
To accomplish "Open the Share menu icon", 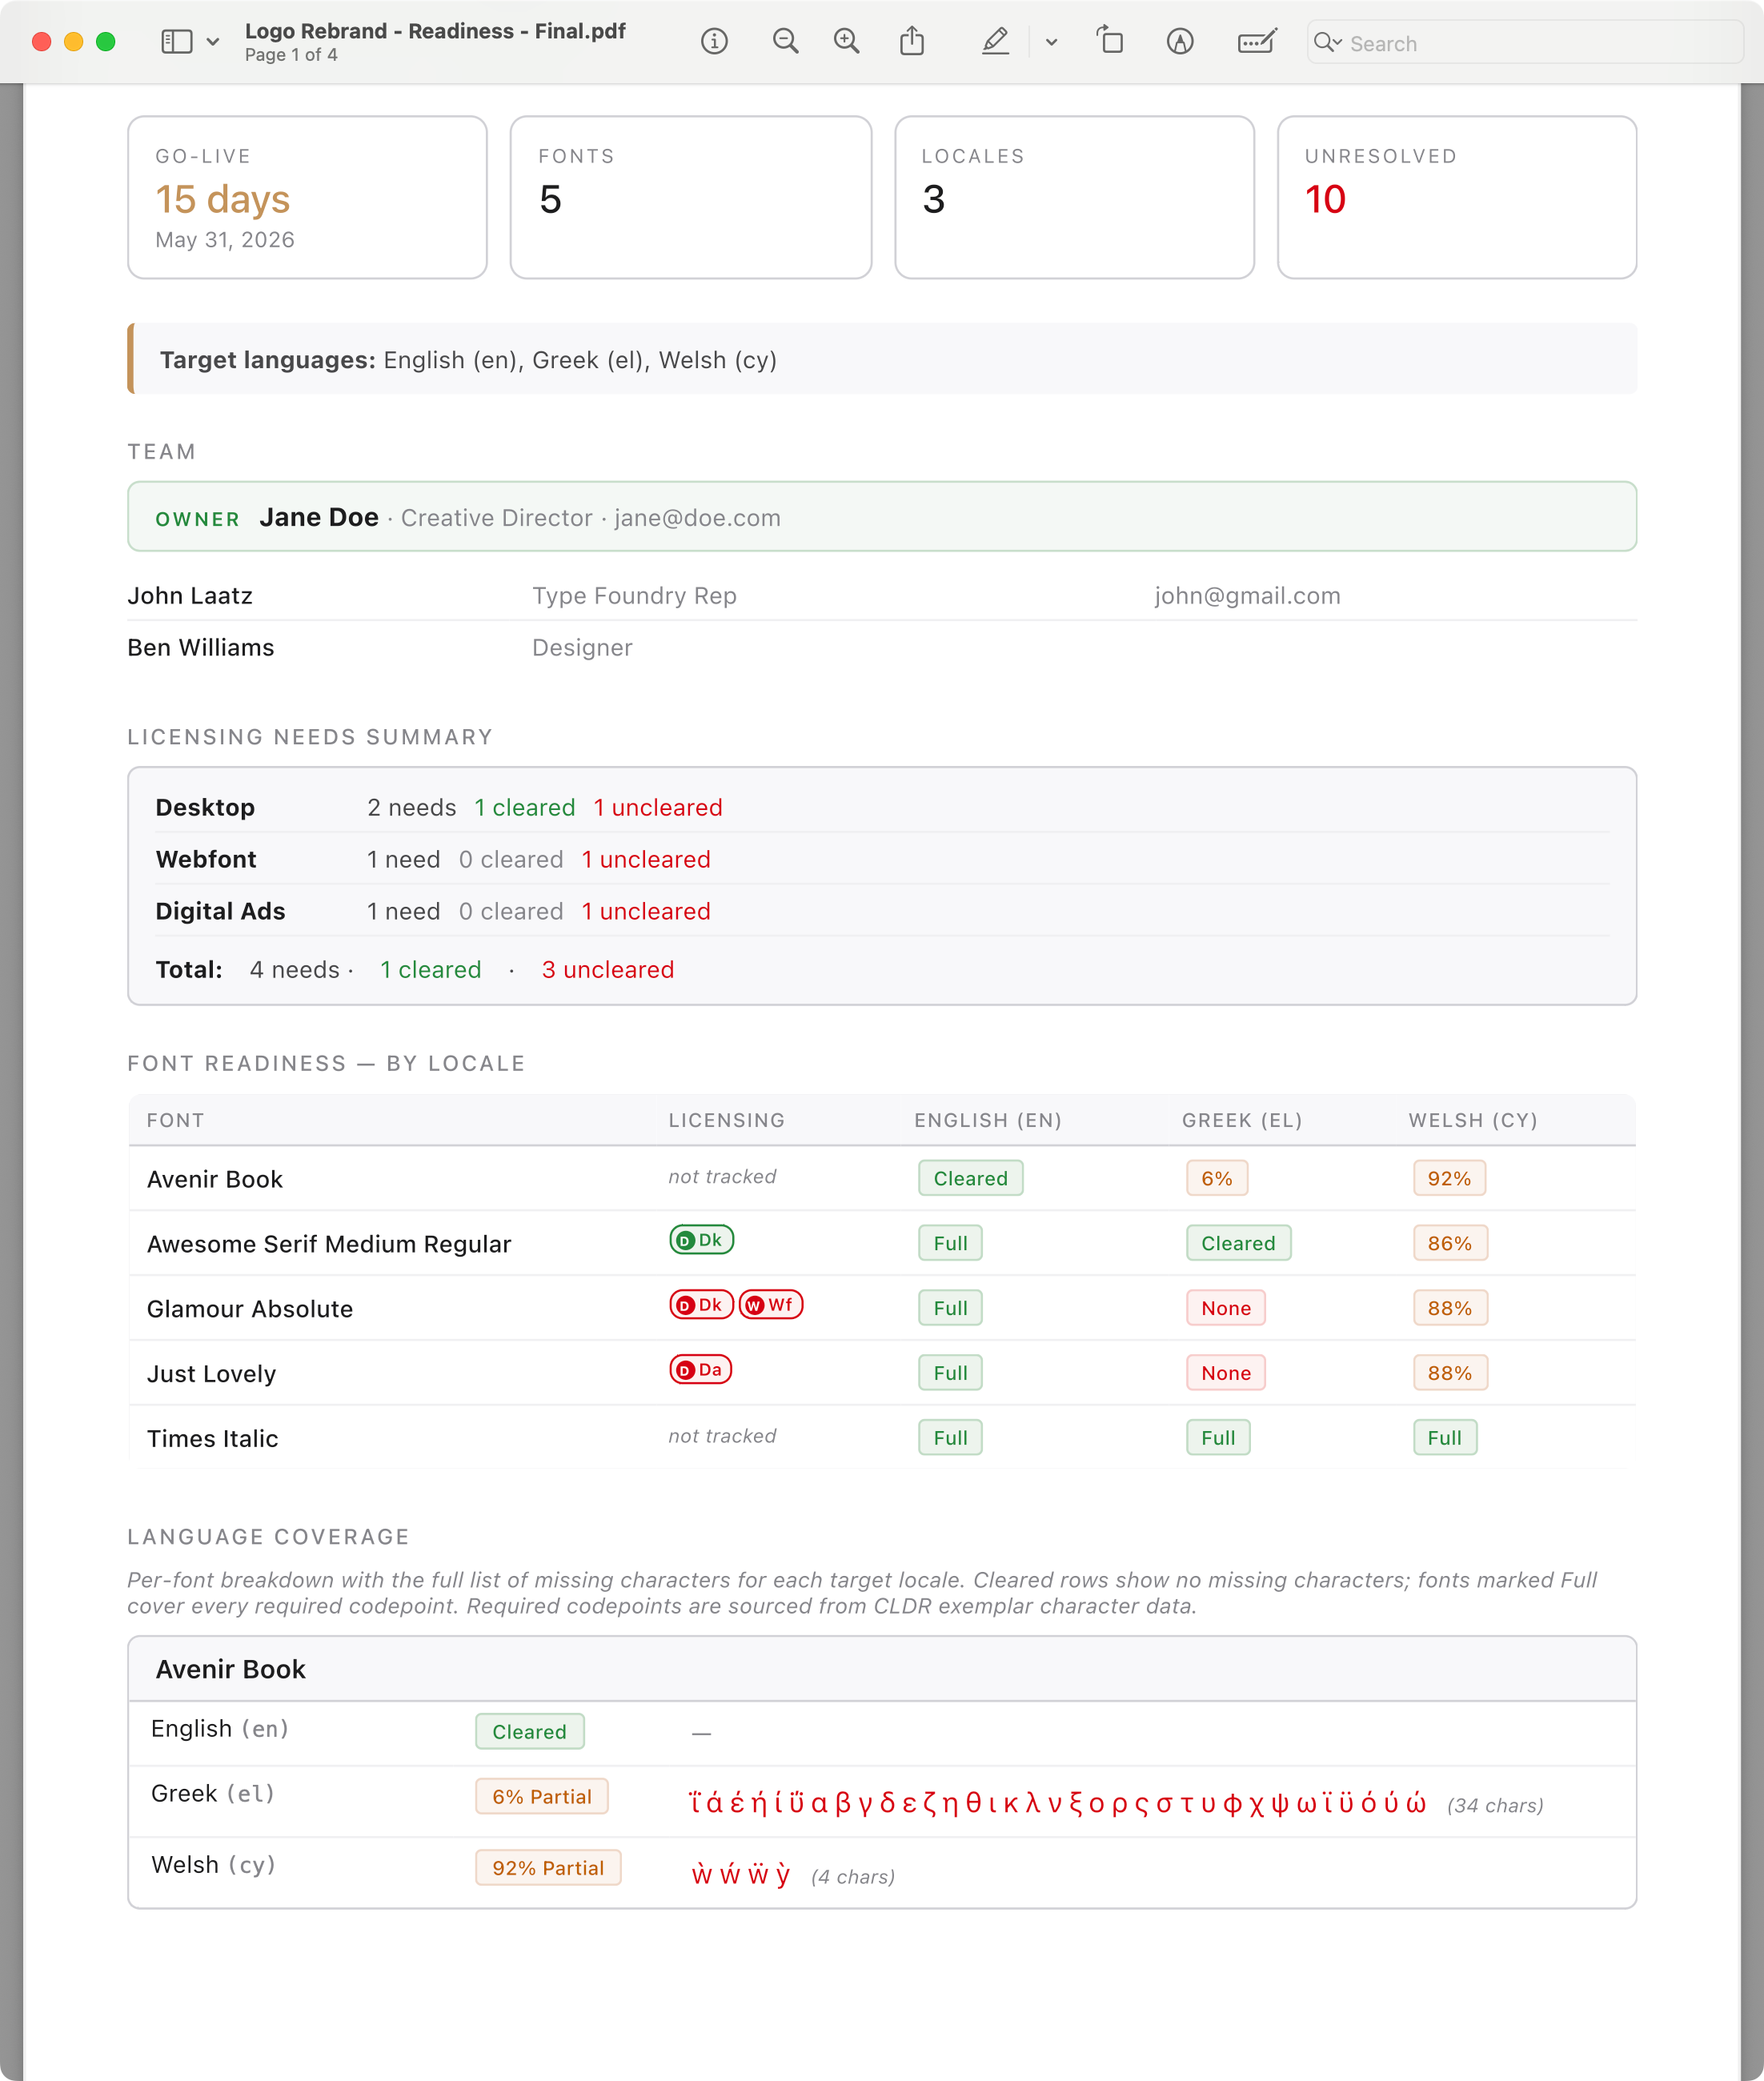I will click(912, 41).
